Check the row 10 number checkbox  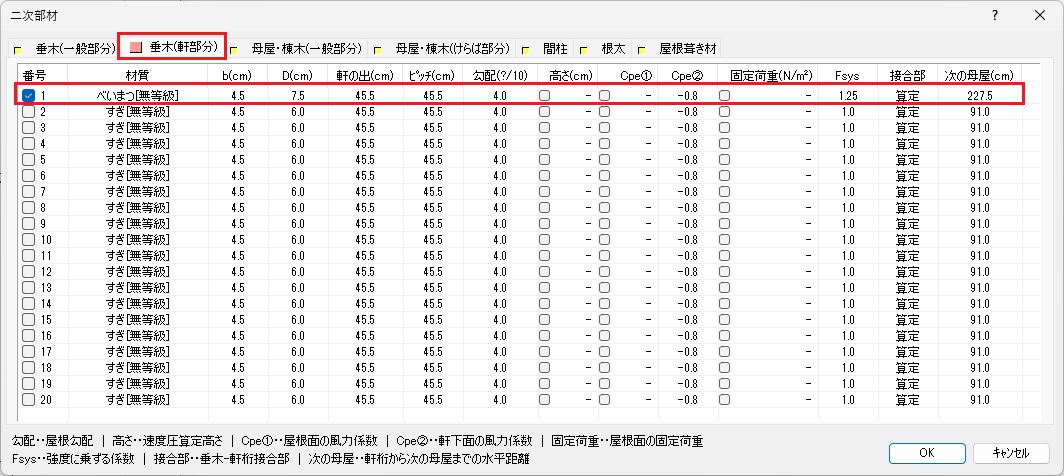click(28, 239)
